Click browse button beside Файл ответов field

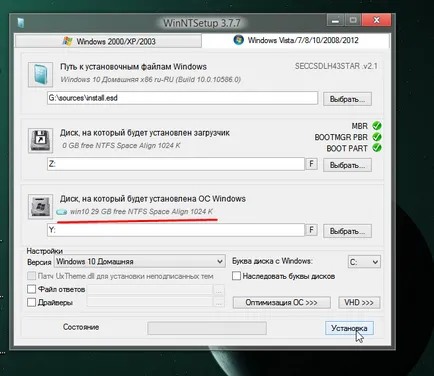[x=219, y=290]
